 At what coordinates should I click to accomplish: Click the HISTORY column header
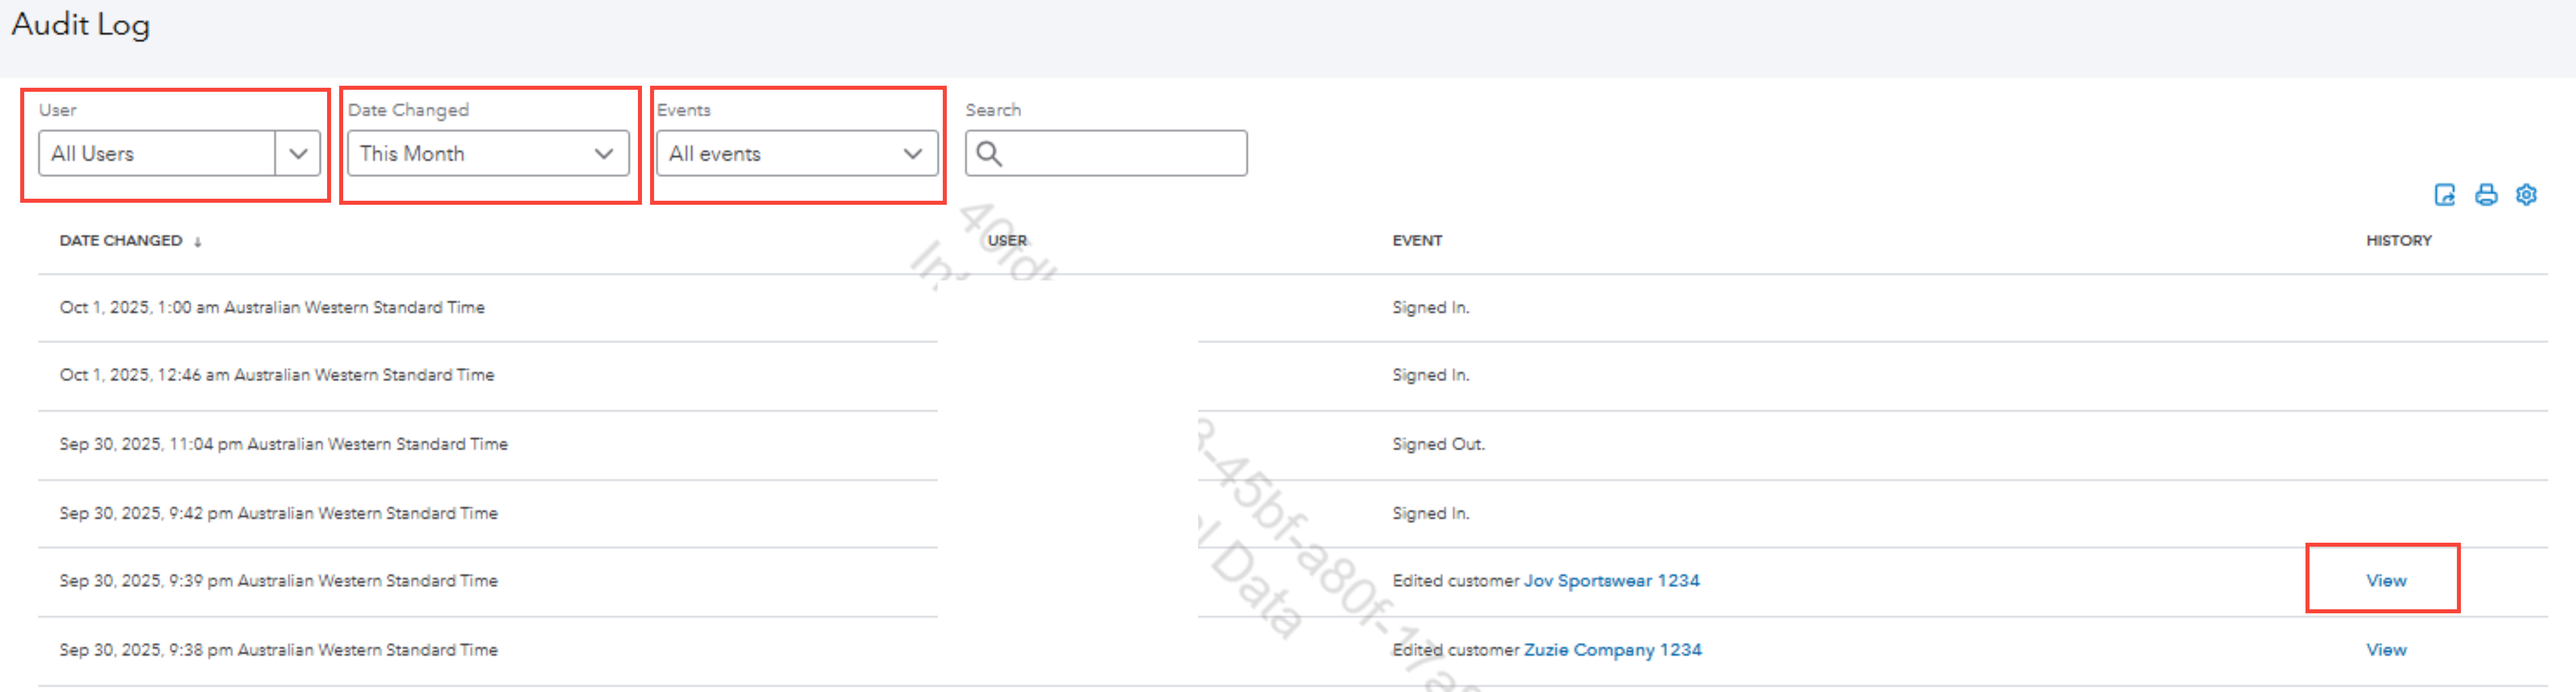[x=2398, y=241]
